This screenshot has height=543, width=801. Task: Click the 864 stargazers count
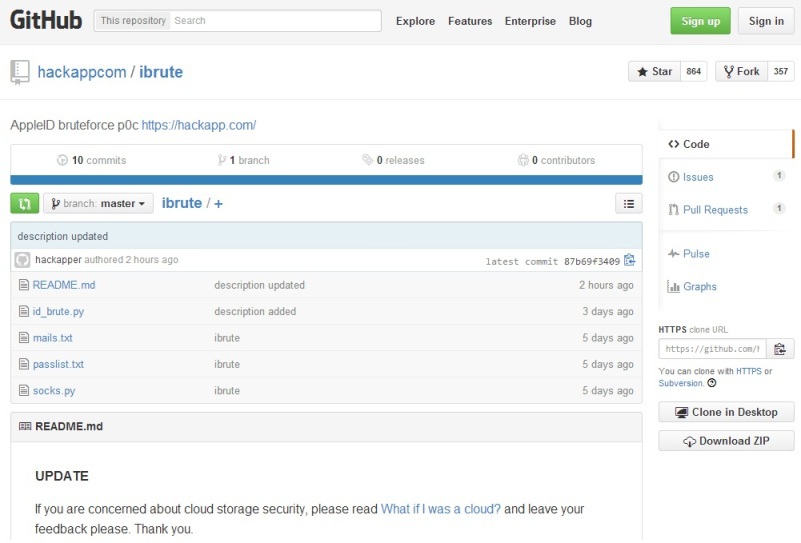click(x=694, y=72)
